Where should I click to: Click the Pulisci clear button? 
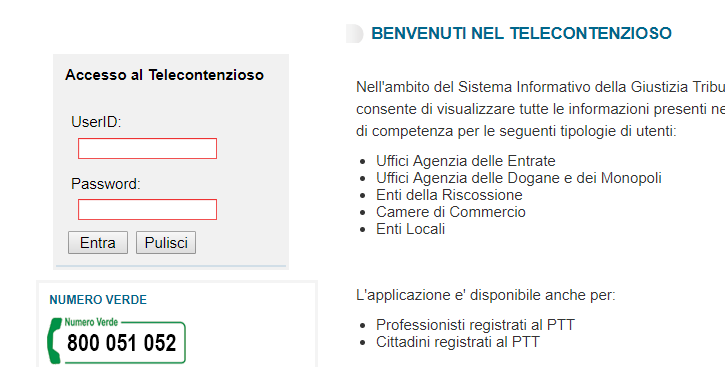click(x=166, y=243)
